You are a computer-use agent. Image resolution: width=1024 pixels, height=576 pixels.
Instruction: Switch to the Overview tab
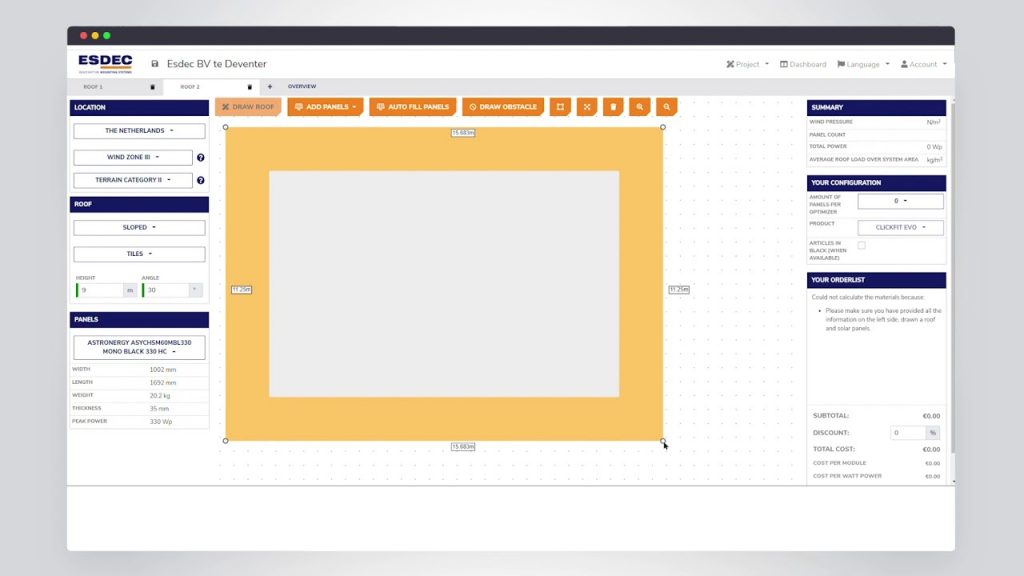(301, 86)
